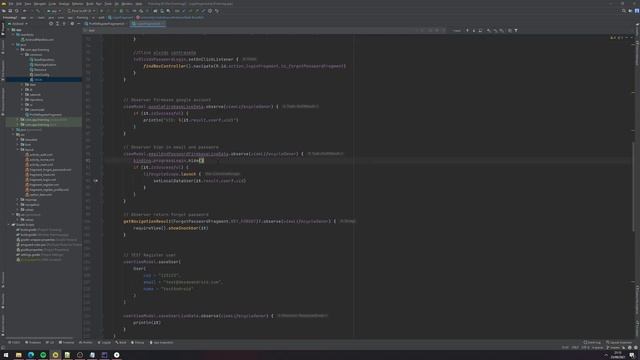Toggle Words option in find bar
640x360 pixels.
[437, 31]
